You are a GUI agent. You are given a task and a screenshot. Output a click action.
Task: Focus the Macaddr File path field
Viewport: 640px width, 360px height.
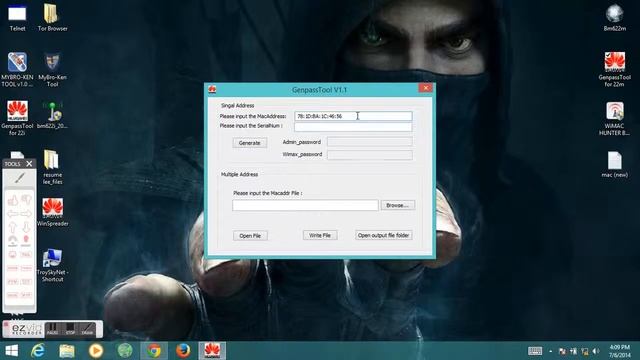pos(305,205)
